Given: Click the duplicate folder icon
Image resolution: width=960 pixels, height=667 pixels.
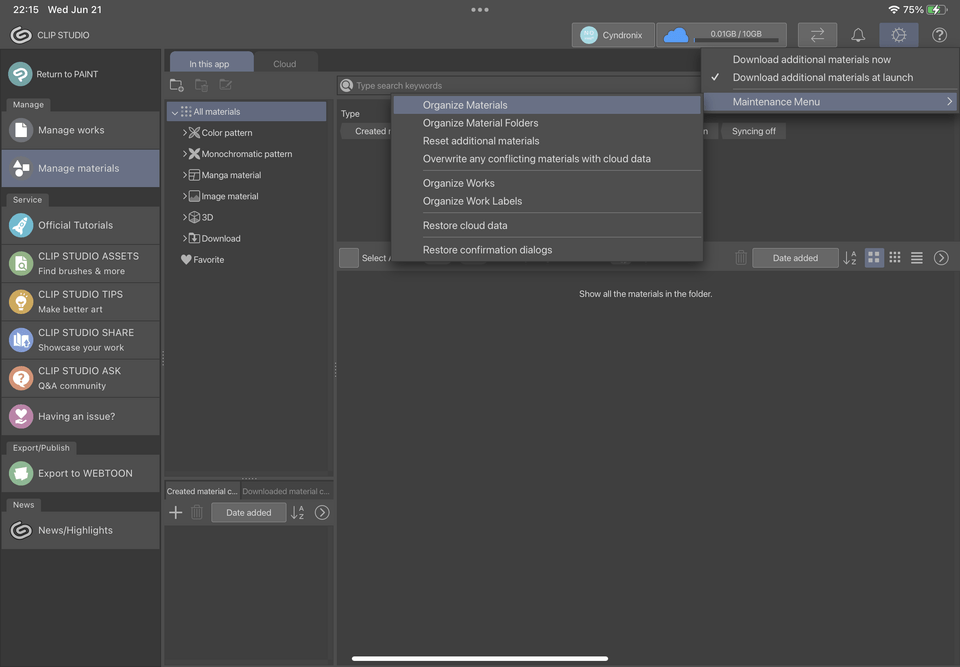Looking at the screenshot, I should point(201,85).
